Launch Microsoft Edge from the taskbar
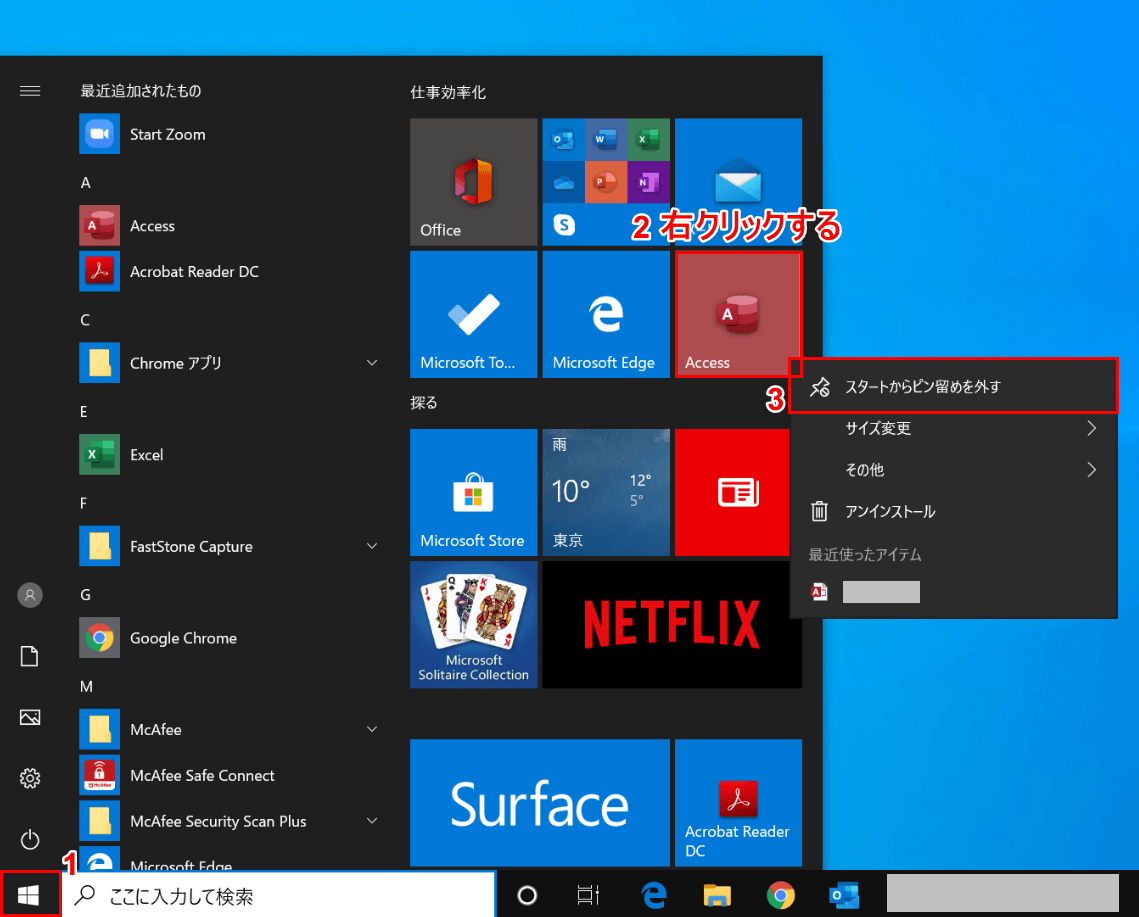The width and height of the screenshot is (1139, 917). tap(654, 895)
